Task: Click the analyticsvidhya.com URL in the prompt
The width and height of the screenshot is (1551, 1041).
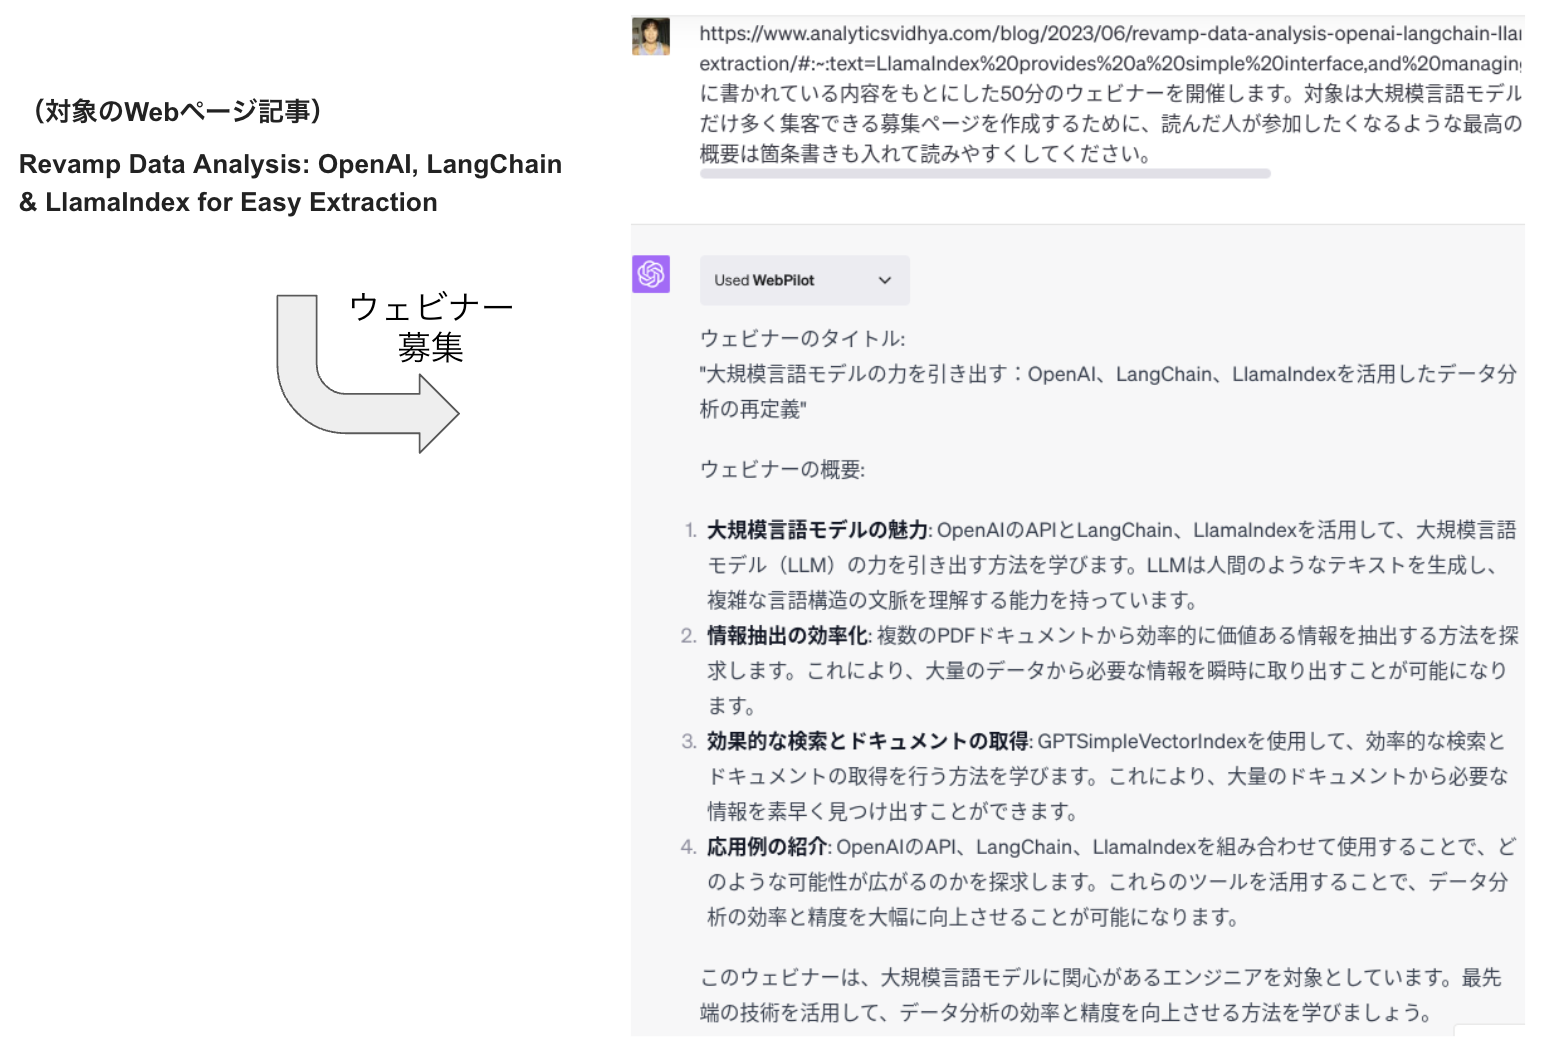Action: [x=1110, y=48]
